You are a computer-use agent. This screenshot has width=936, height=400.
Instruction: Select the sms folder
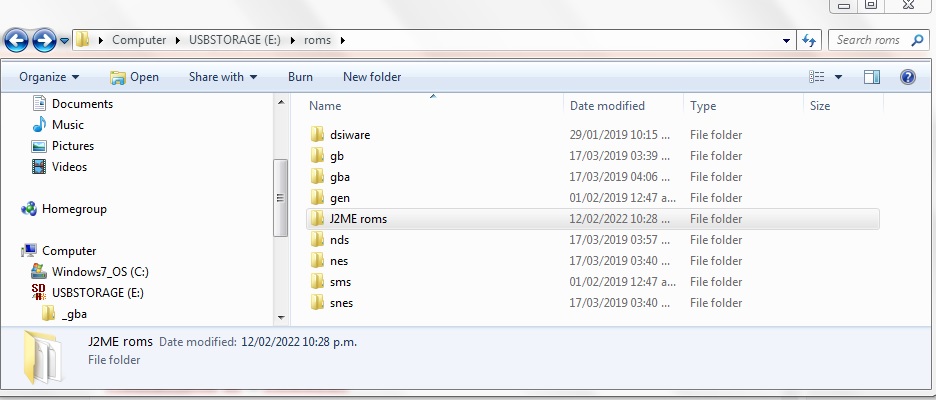coord(340,281)
